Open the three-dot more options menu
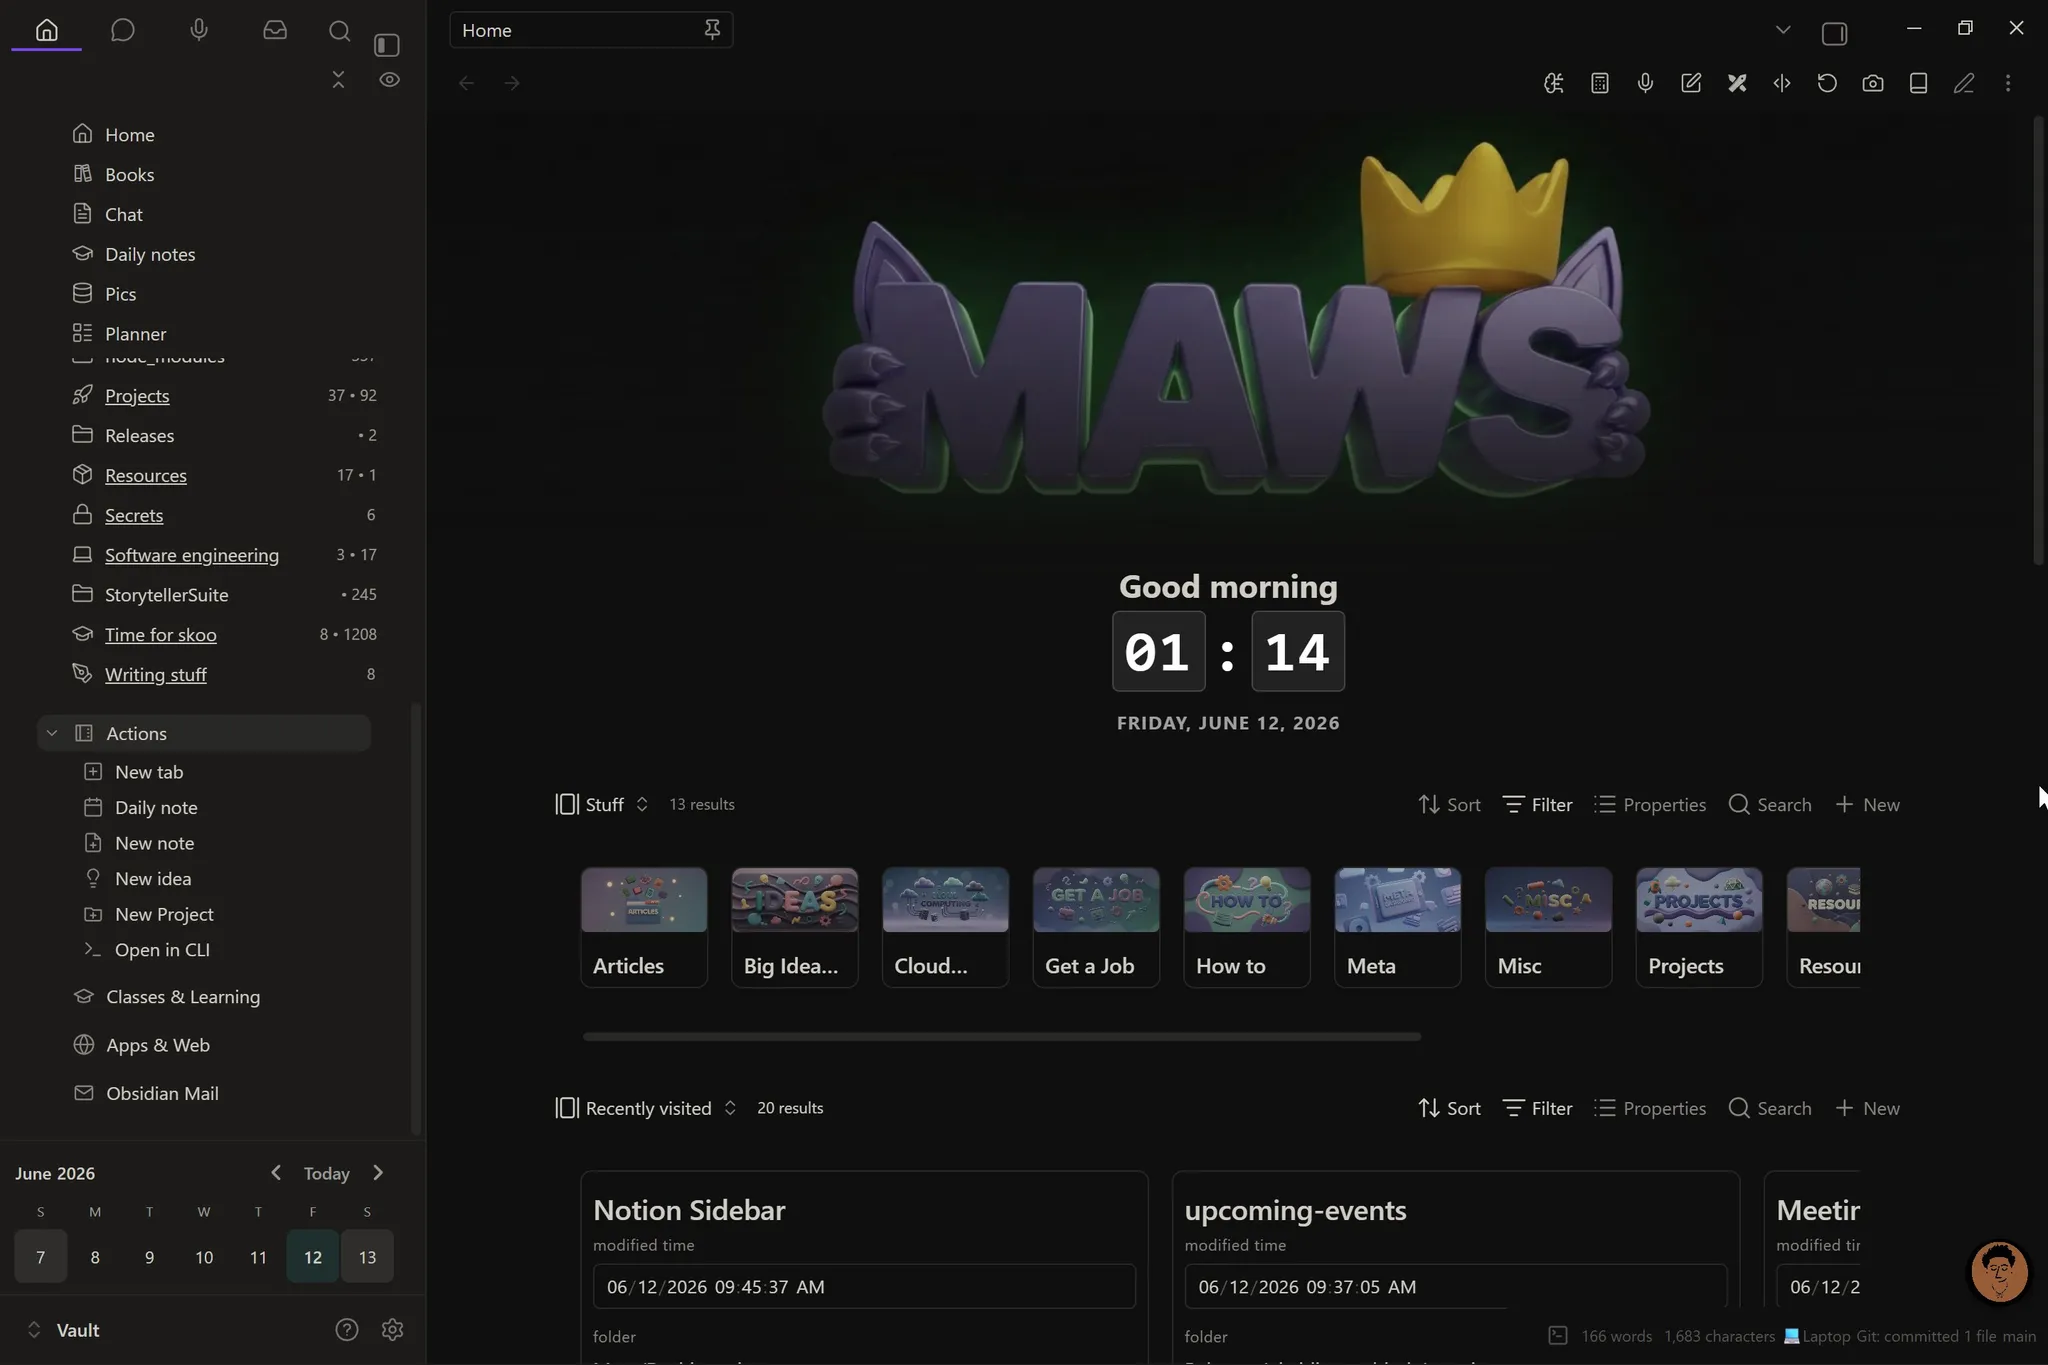Viewport: 2048px width, 1365px height. click(x=2008, y=83)
